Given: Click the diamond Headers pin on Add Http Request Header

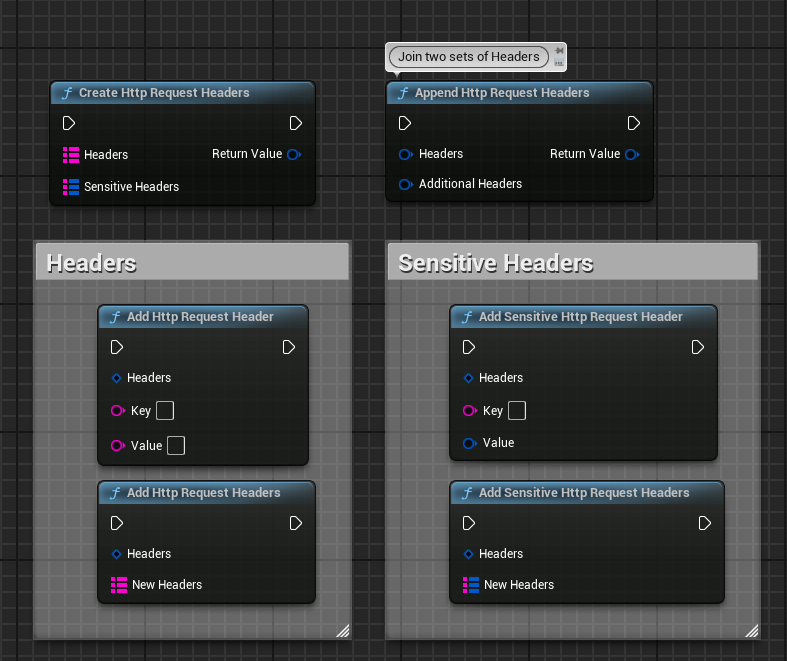Looking at the screenshot, I should tap(116, 378).
